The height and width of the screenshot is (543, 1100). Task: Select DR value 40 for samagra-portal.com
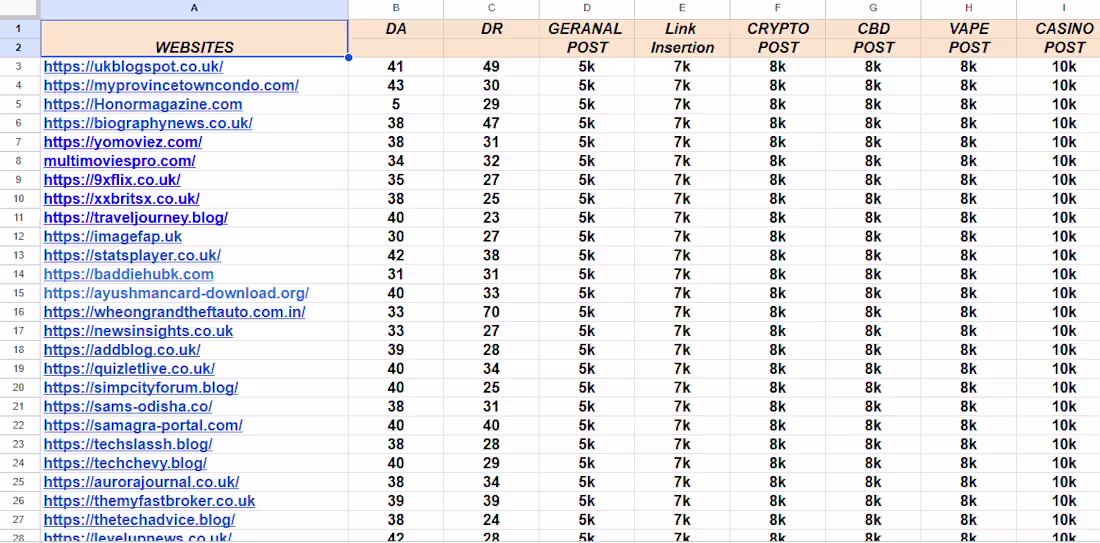click(491, 426)
